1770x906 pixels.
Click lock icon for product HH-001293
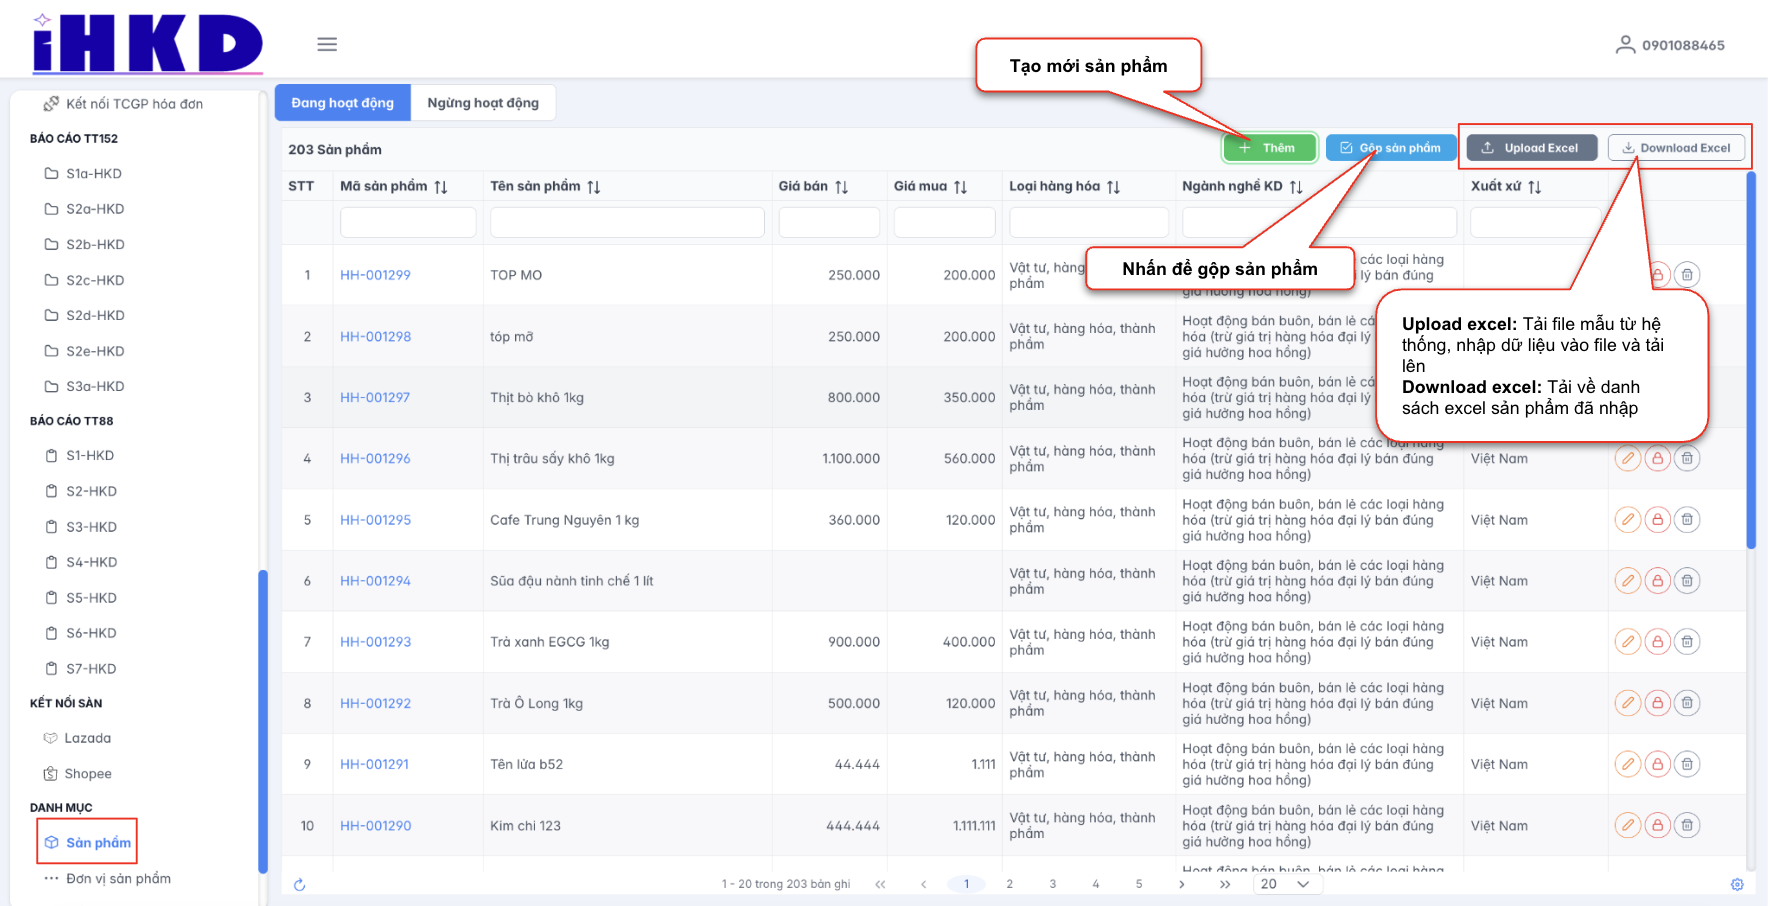click(x=1657, y=642)
